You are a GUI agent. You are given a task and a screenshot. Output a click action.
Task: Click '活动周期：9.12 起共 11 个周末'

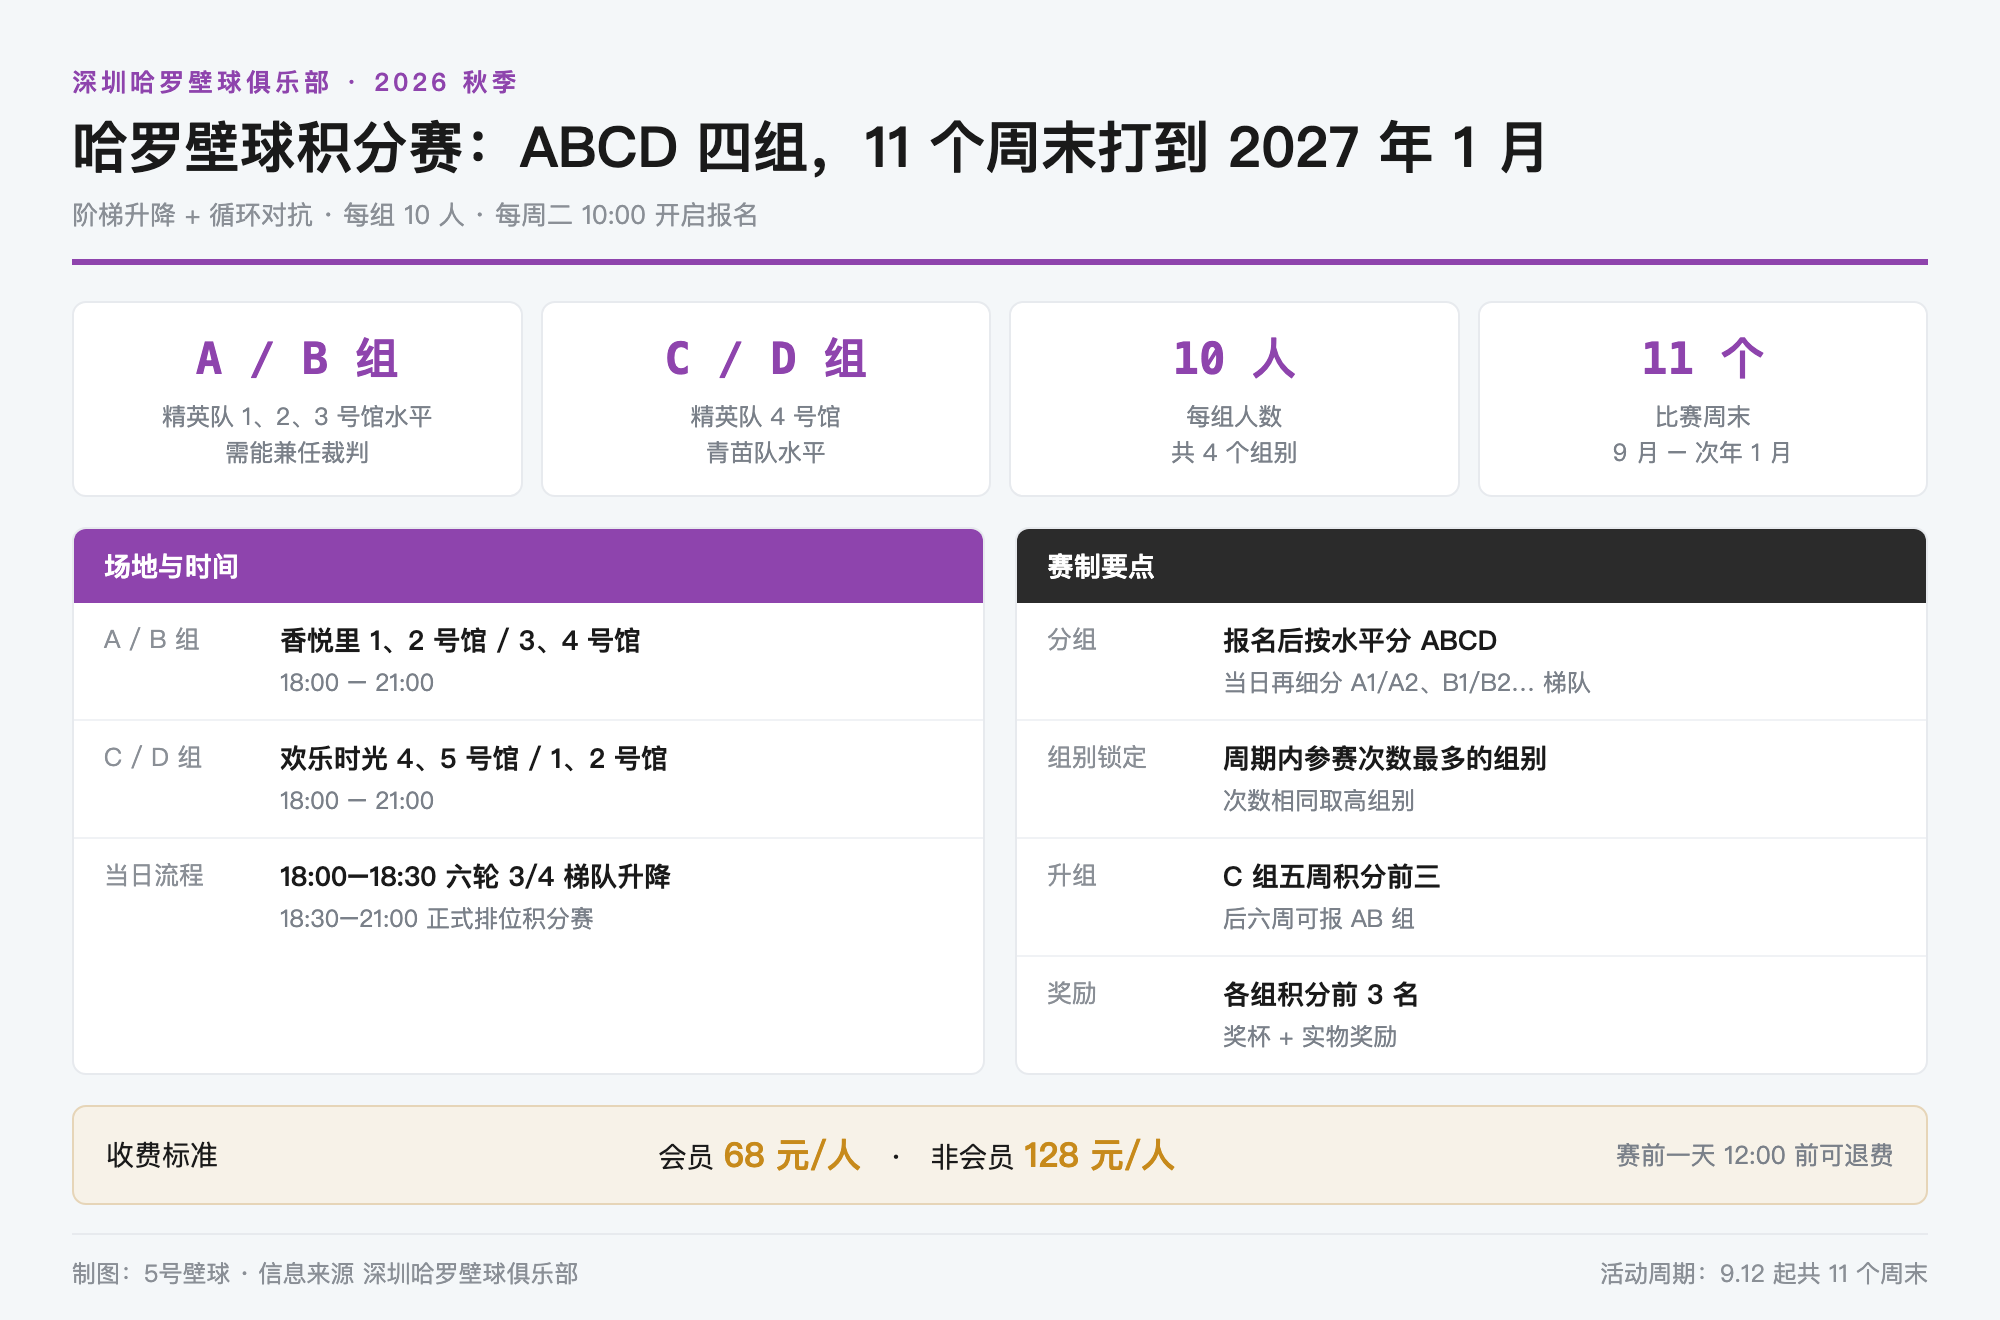point(1764,1273)
